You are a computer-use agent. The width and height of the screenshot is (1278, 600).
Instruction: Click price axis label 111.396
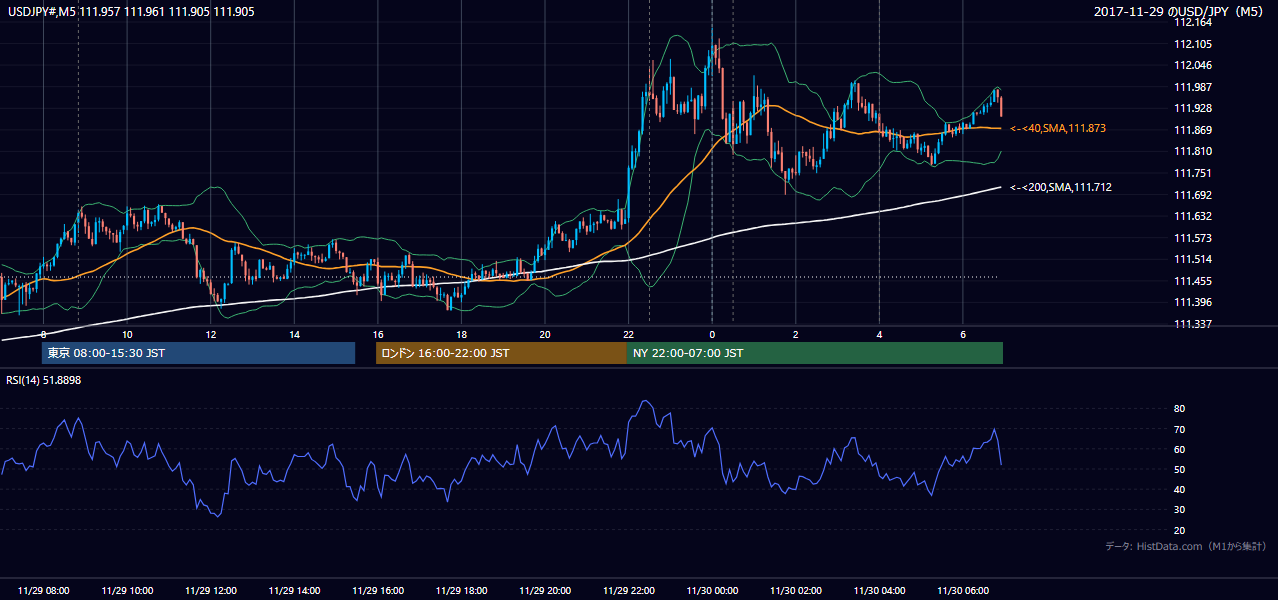[x=1192, y=302]
